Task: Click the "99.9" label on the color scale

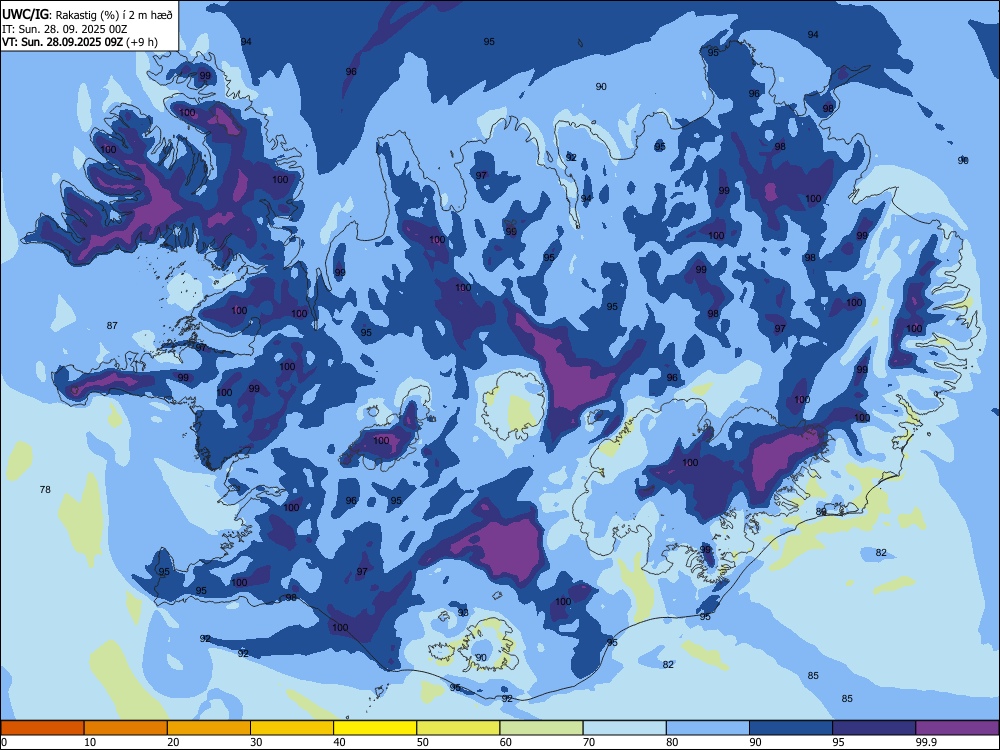Action: (926, 742)
